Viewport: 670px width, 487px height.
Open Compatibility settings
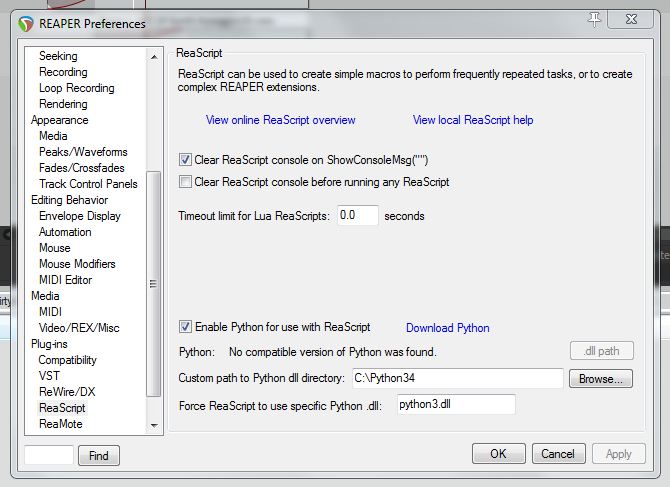click(68, 360)
